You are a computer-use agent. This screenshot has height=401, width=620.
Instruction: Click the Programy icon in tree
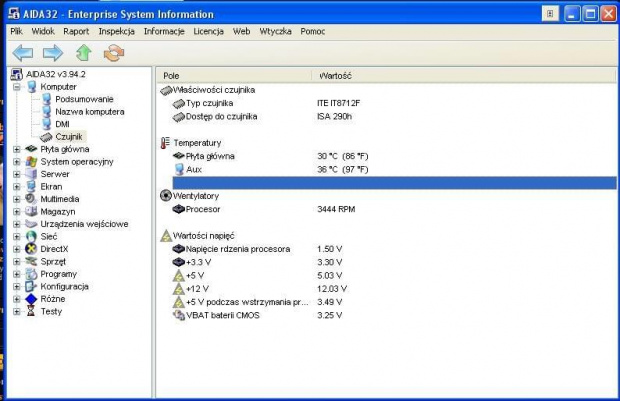(x=31, y=274)
